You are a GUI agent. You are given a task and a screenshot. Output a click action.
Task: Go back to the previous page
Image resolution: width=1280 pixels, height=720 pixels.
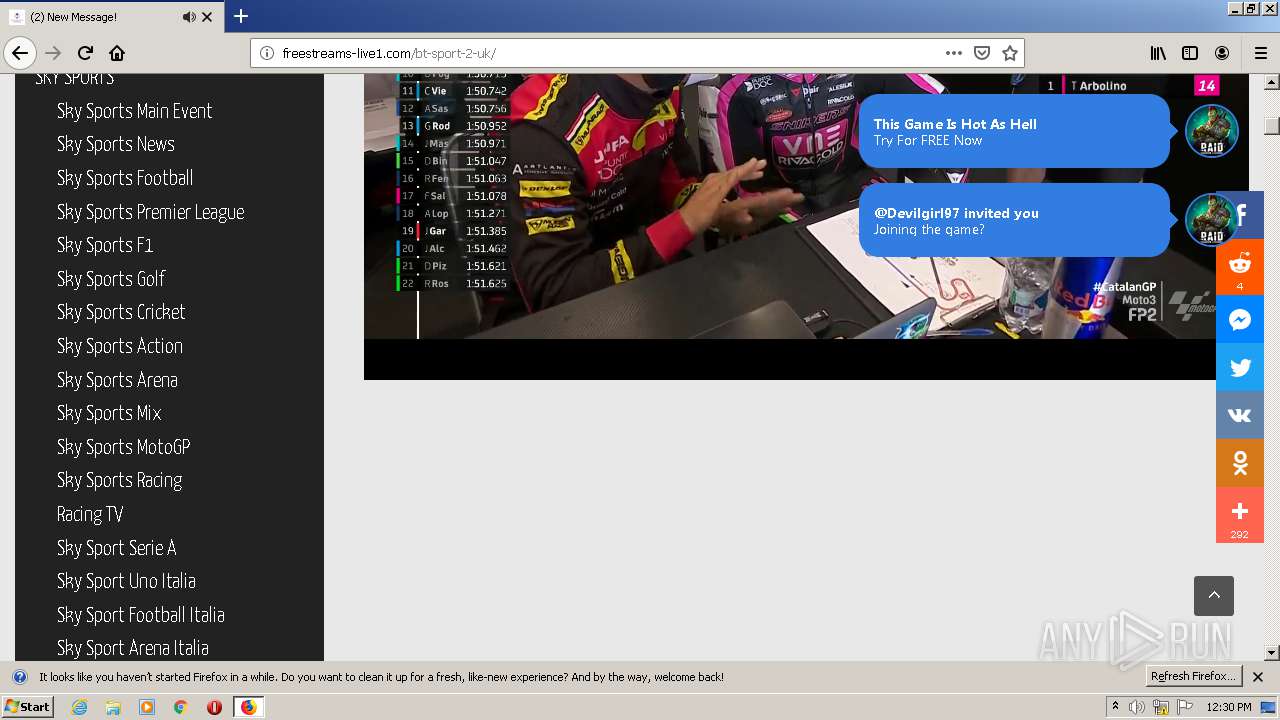pos(20,53)
